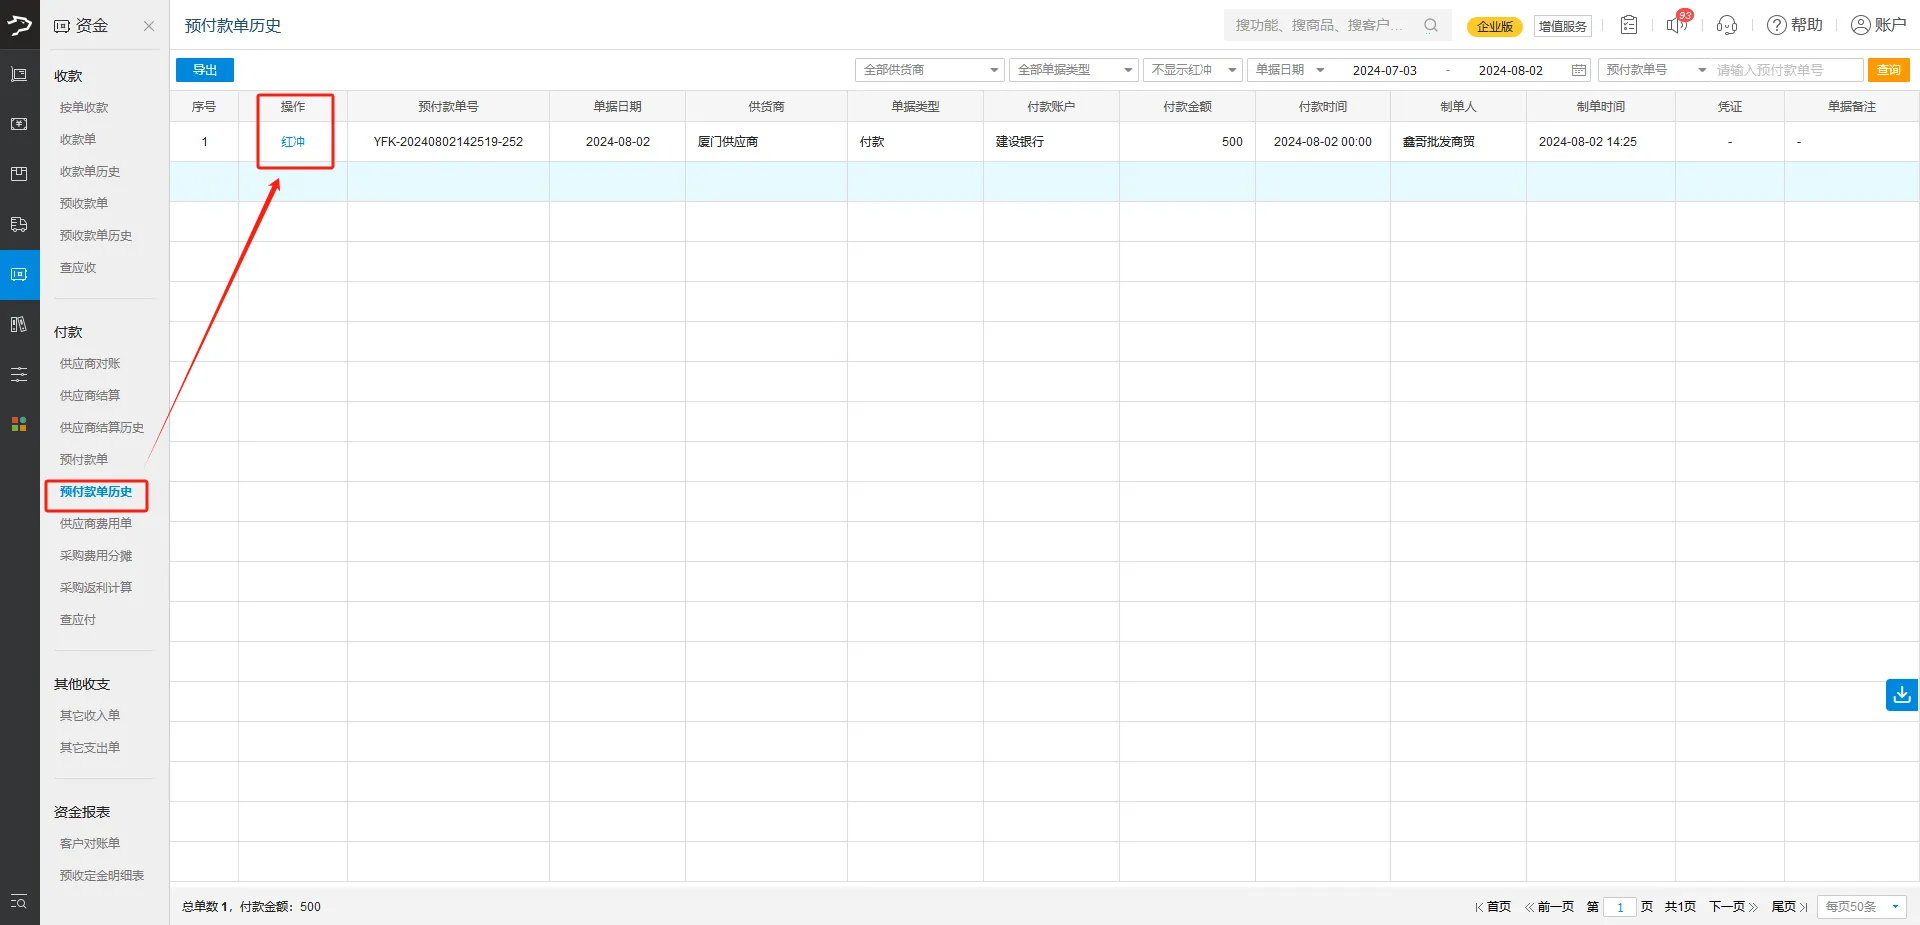Click the search magnifier icon
The height and width of the screenshot is (925, 1920).
tap(1431, 25)
